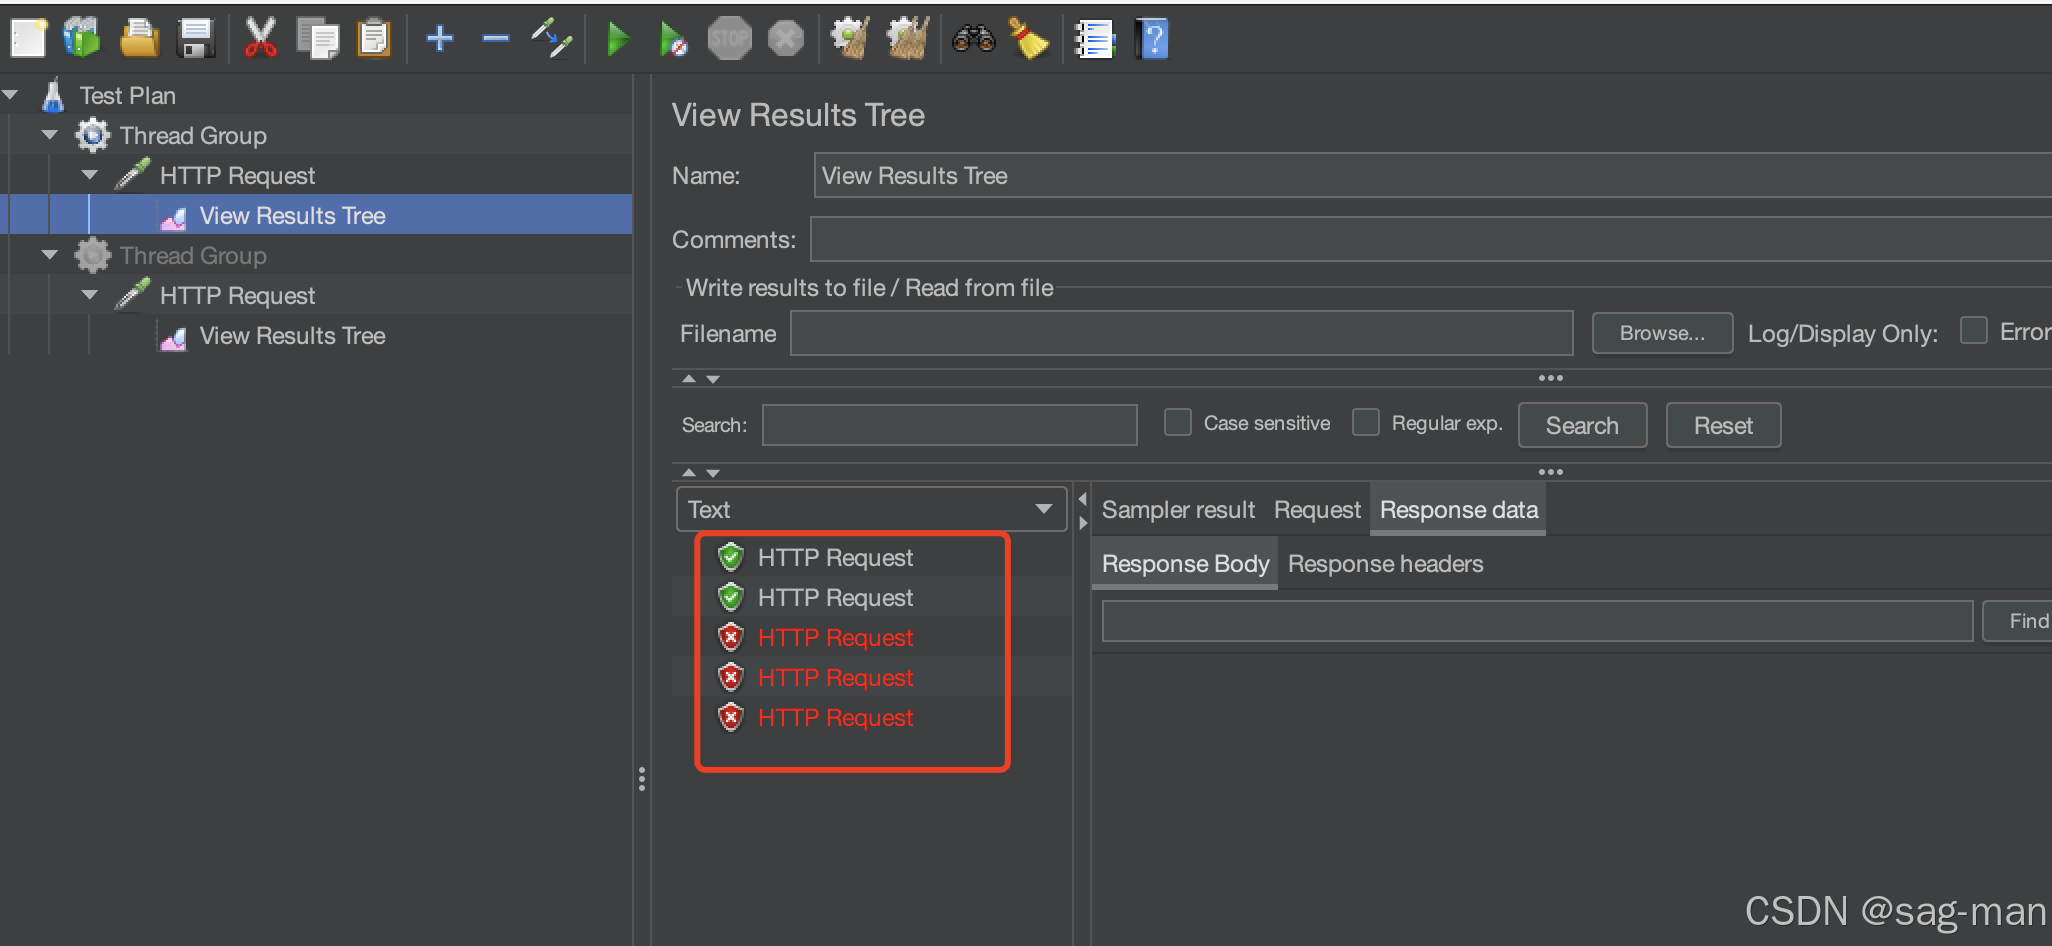Click the Comments input field
This screenshot has width=2052, height=946.
click(x=1430, y=239)
